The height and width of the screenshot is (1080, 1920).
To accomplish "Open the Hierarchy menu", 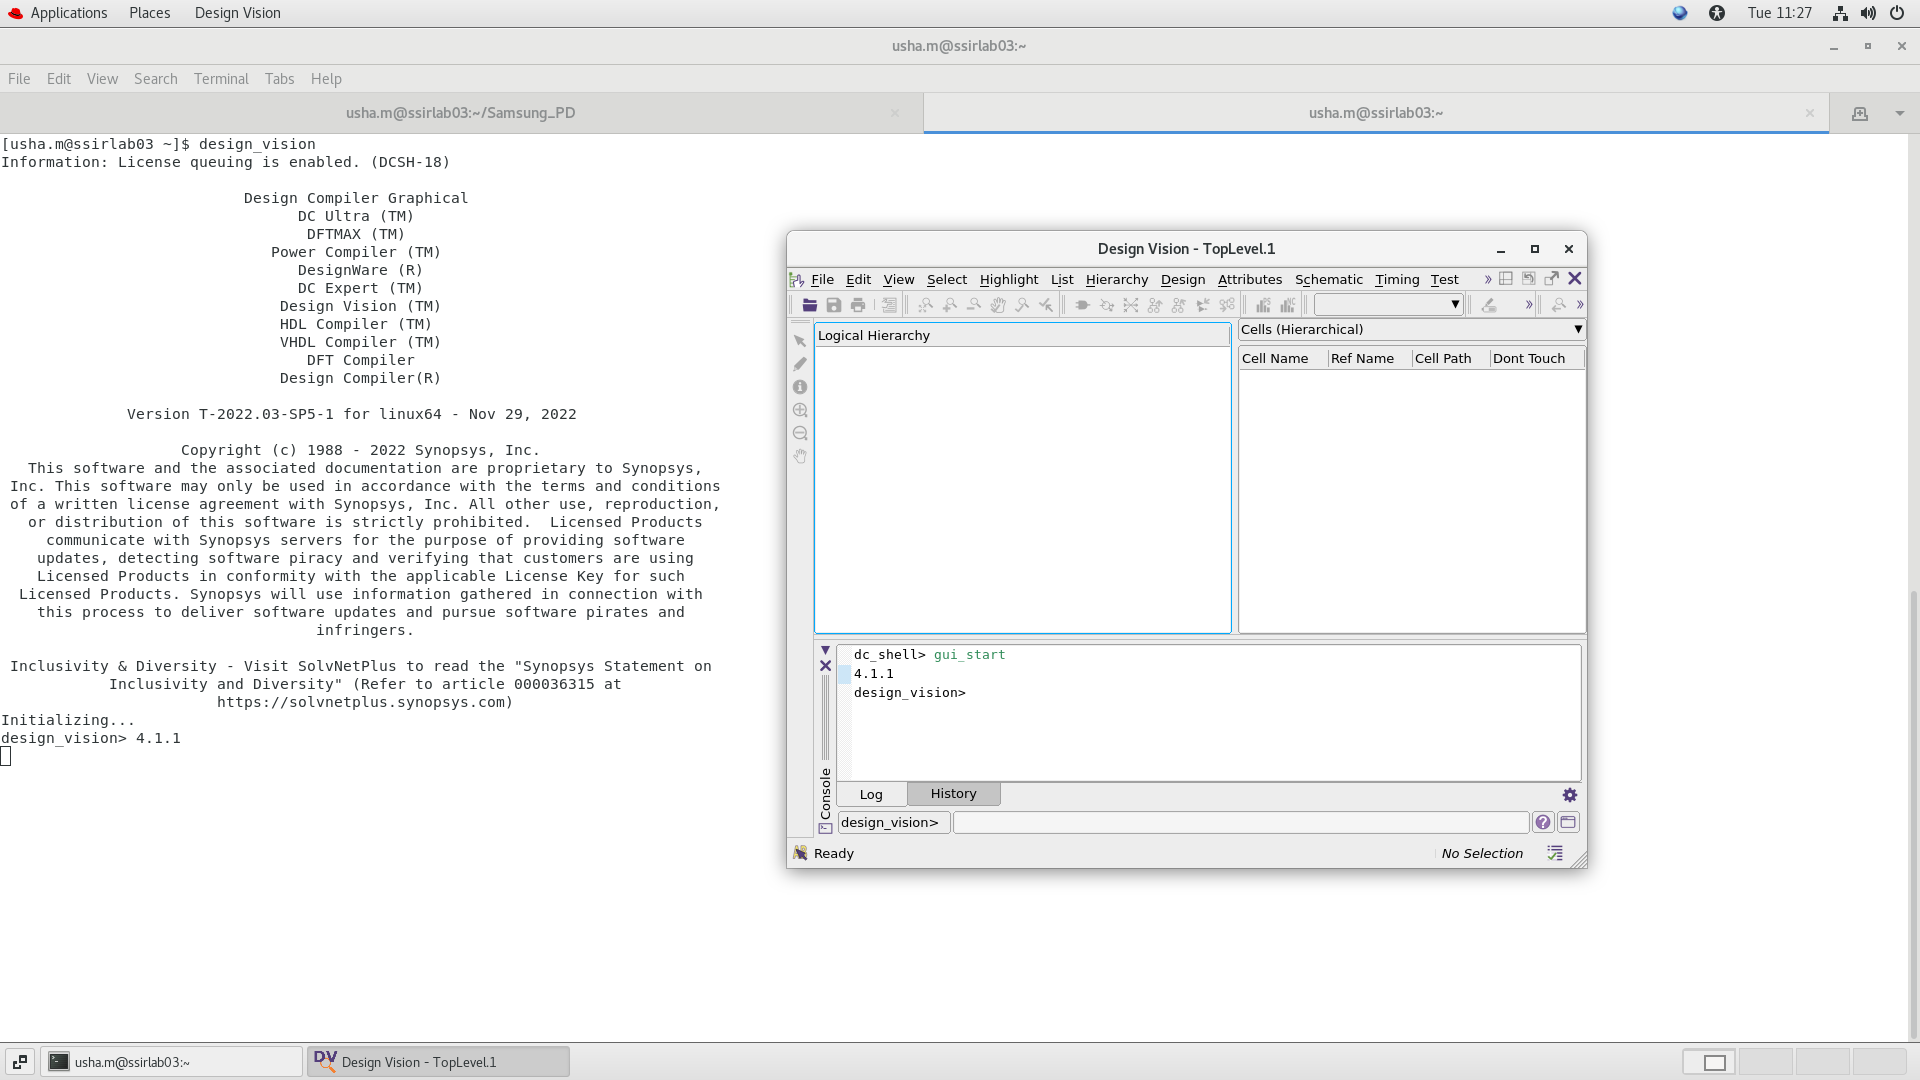I will pos(1116,279).
